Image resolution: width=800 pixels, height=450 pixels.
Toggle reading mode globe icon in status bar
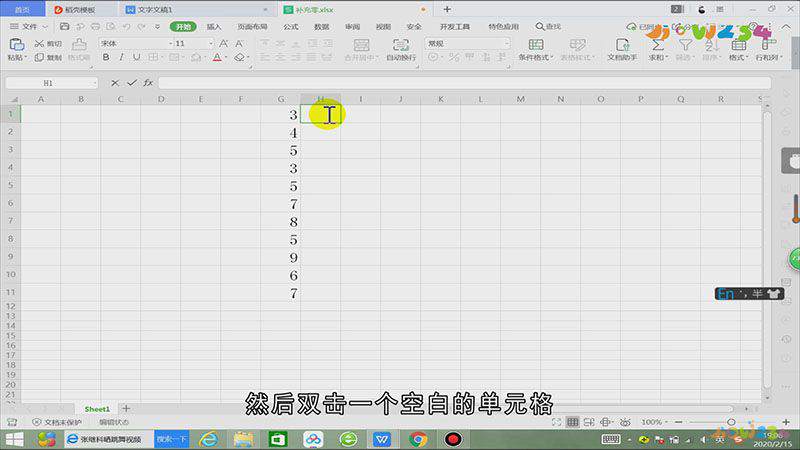pyautogui.click(x=606, y=422)
